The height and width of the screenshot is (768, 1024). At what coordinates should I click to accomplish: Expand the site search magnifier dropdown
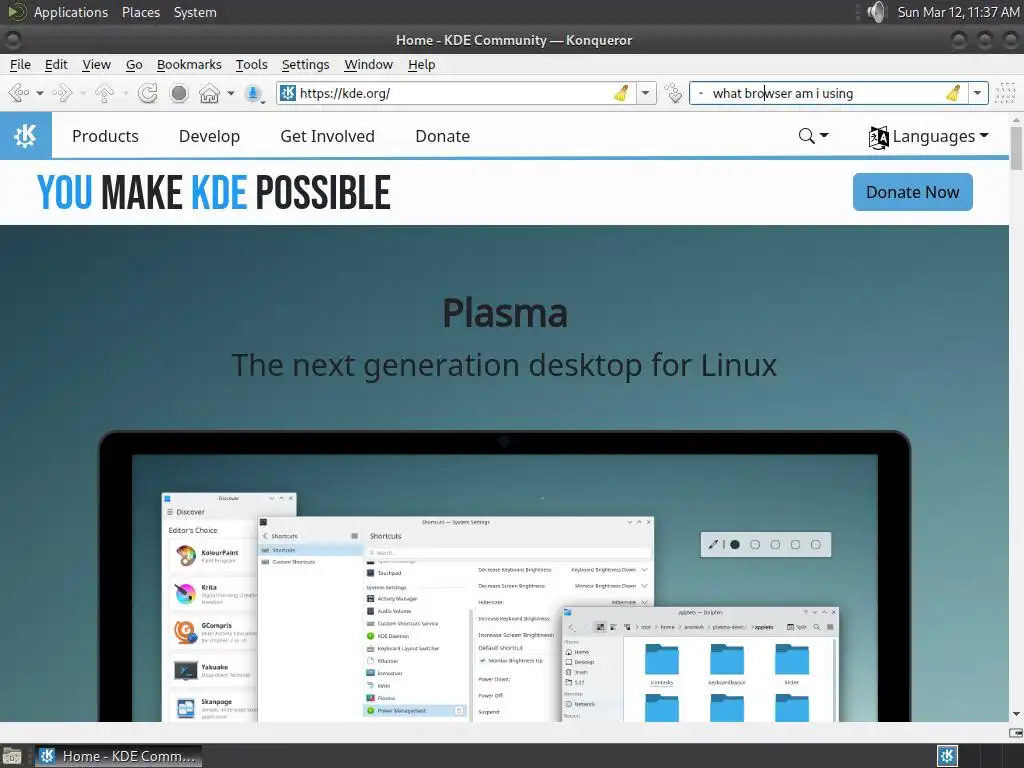[813, 136]
